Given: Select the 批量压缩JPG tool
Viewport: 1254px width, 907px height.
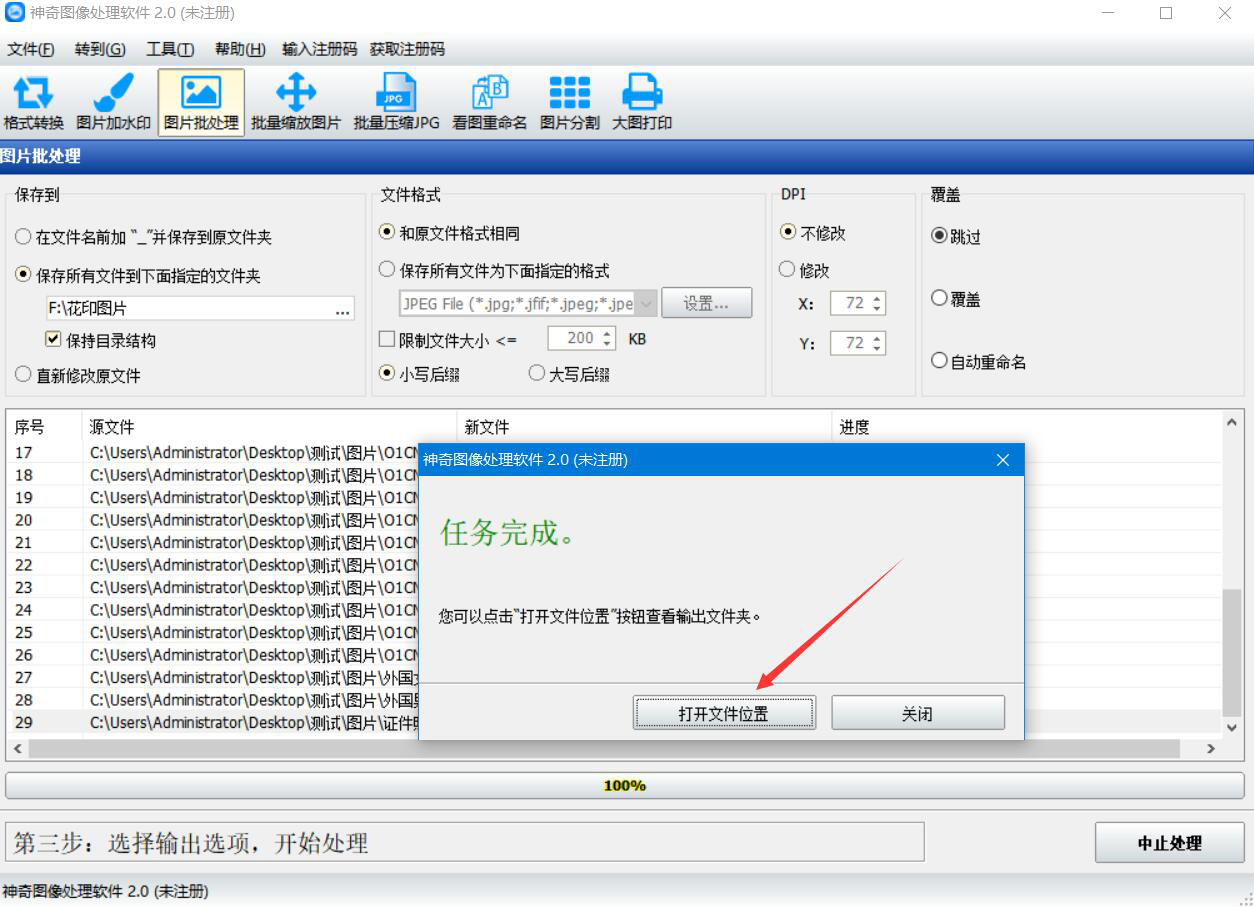Looking at the screenshot, I should [x=396, y=103].
